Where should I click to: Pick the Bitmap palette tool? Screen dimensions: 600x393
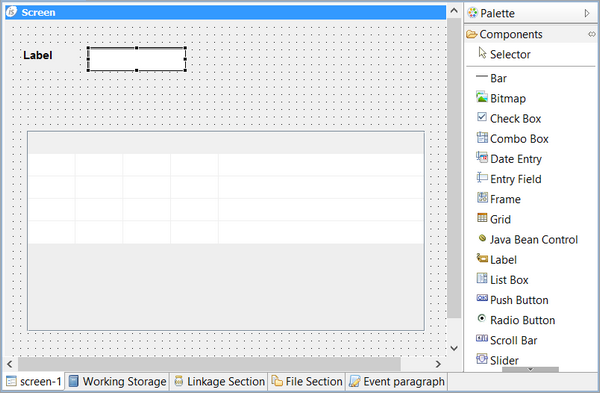pos(501,98)
